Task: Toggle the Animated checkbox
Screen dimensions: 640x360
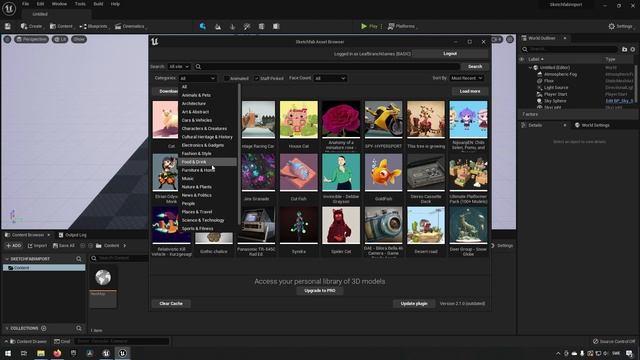Action: [227, 78]
